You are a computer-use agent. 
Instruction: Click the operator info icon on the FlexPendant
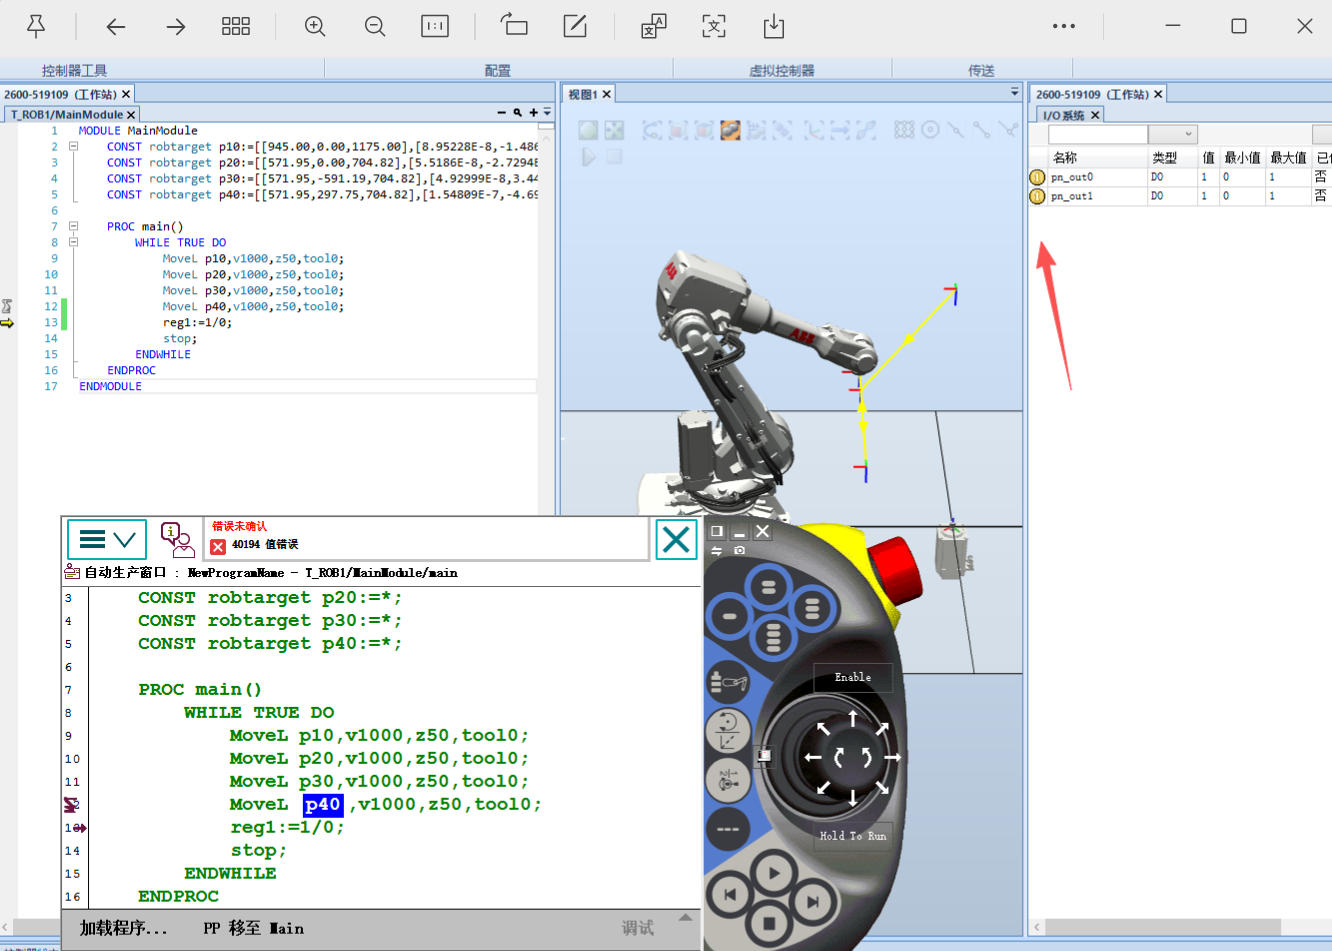point(177,540)
